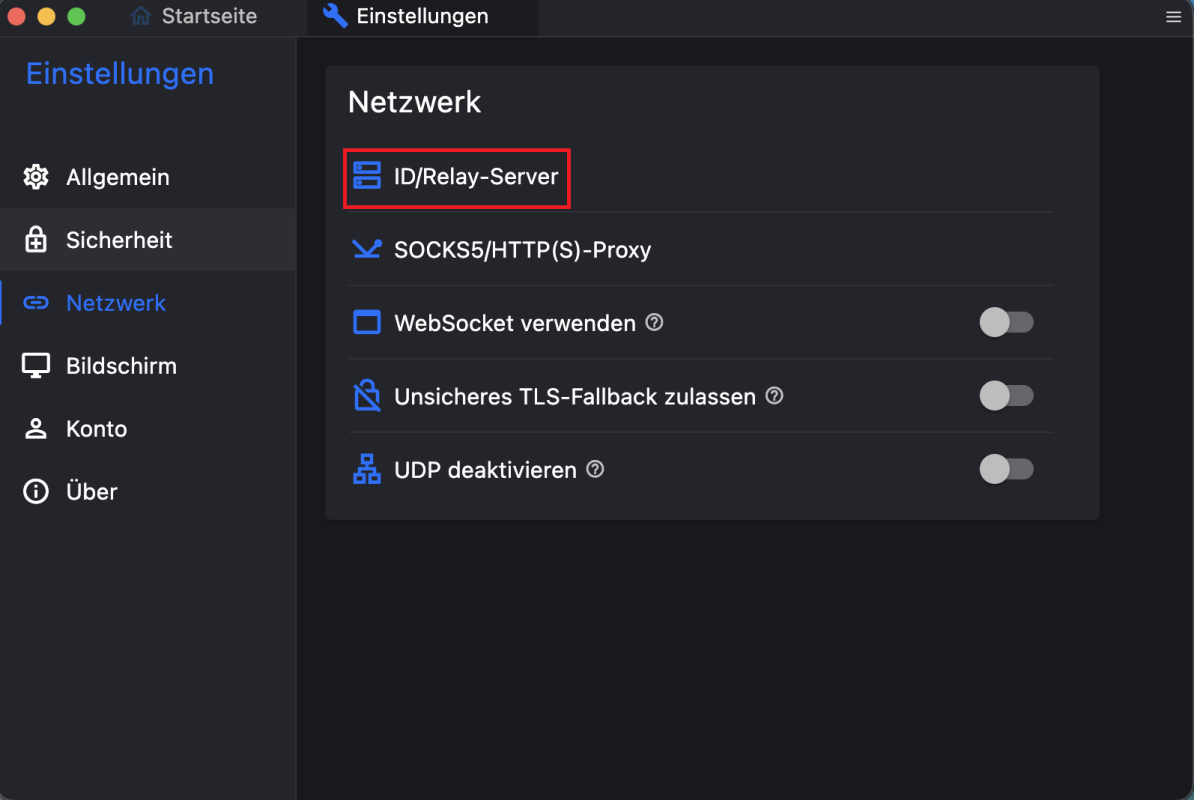
Task: Turn on the UDP deaktivieren switch
Action: coord(1006,469)
